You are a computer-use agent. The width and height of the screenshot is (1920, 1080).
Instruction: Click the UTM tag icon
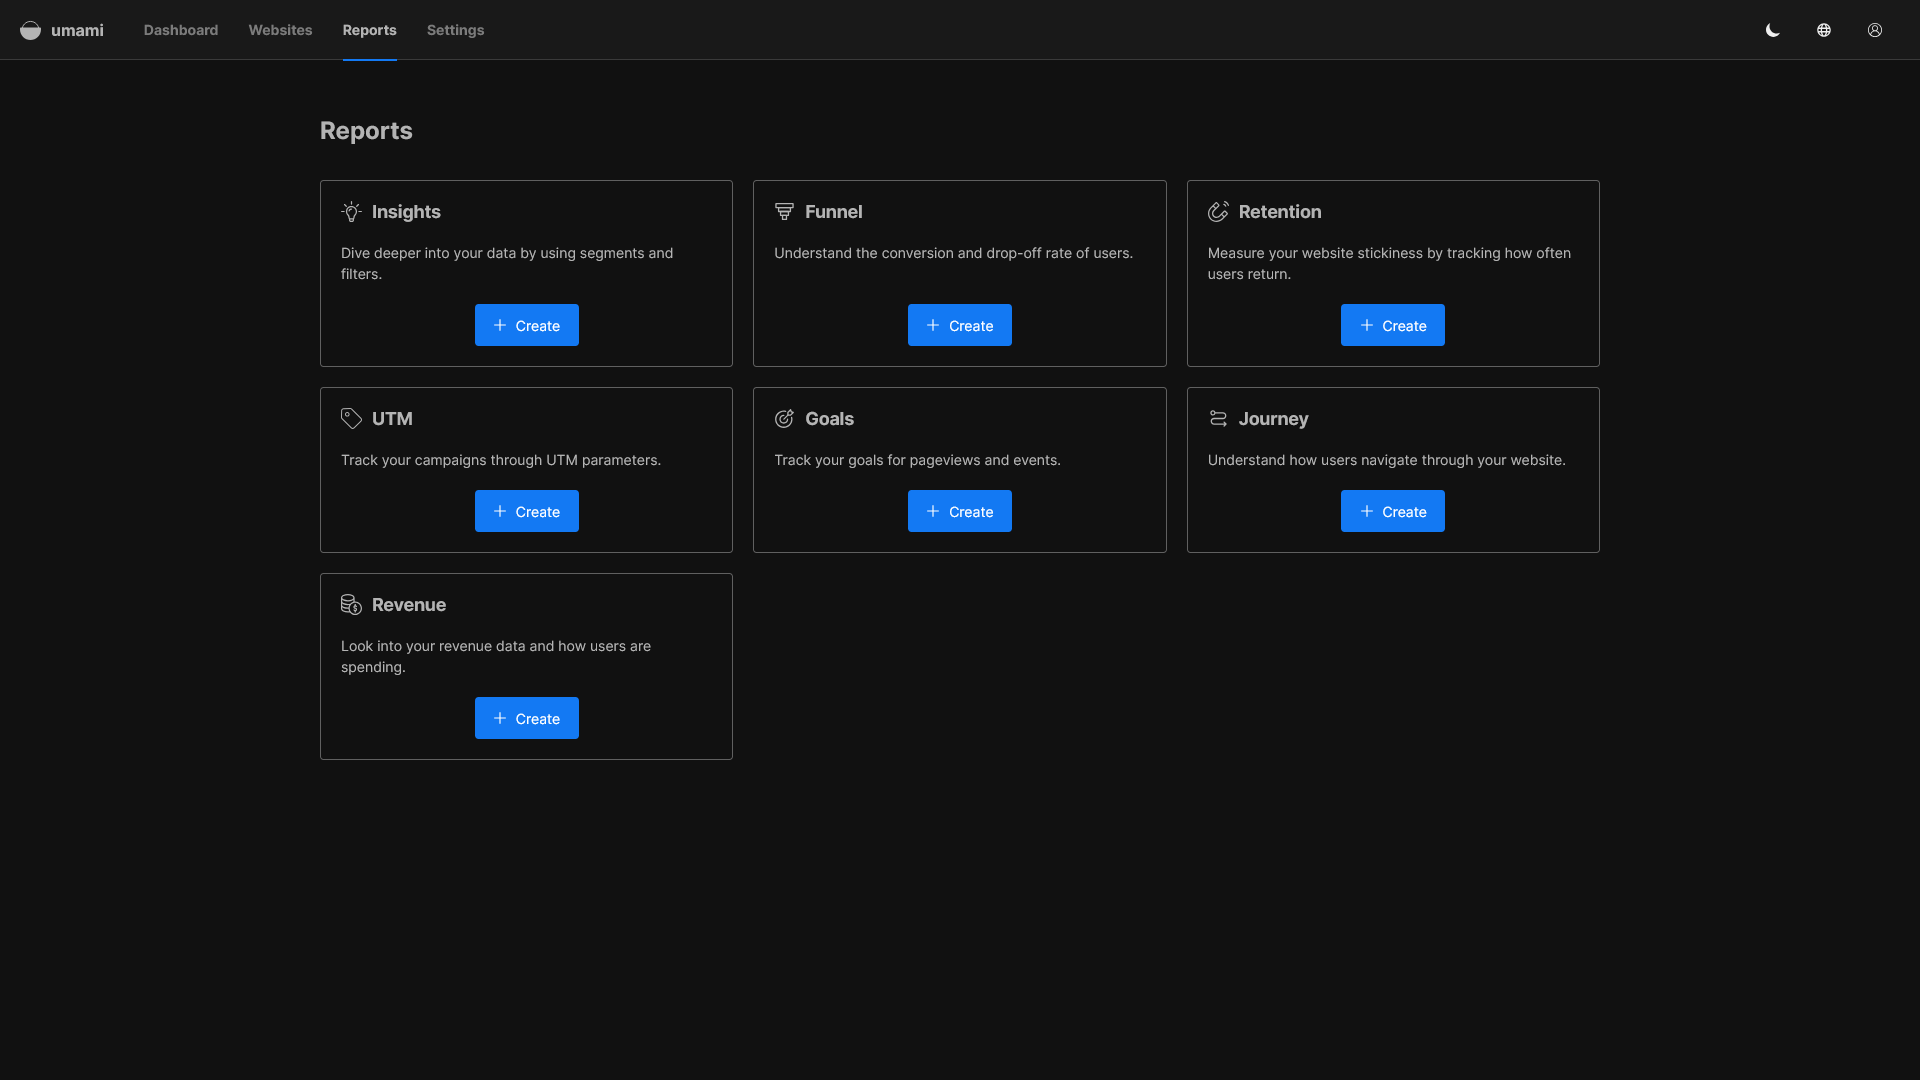(x=351, y=419)
